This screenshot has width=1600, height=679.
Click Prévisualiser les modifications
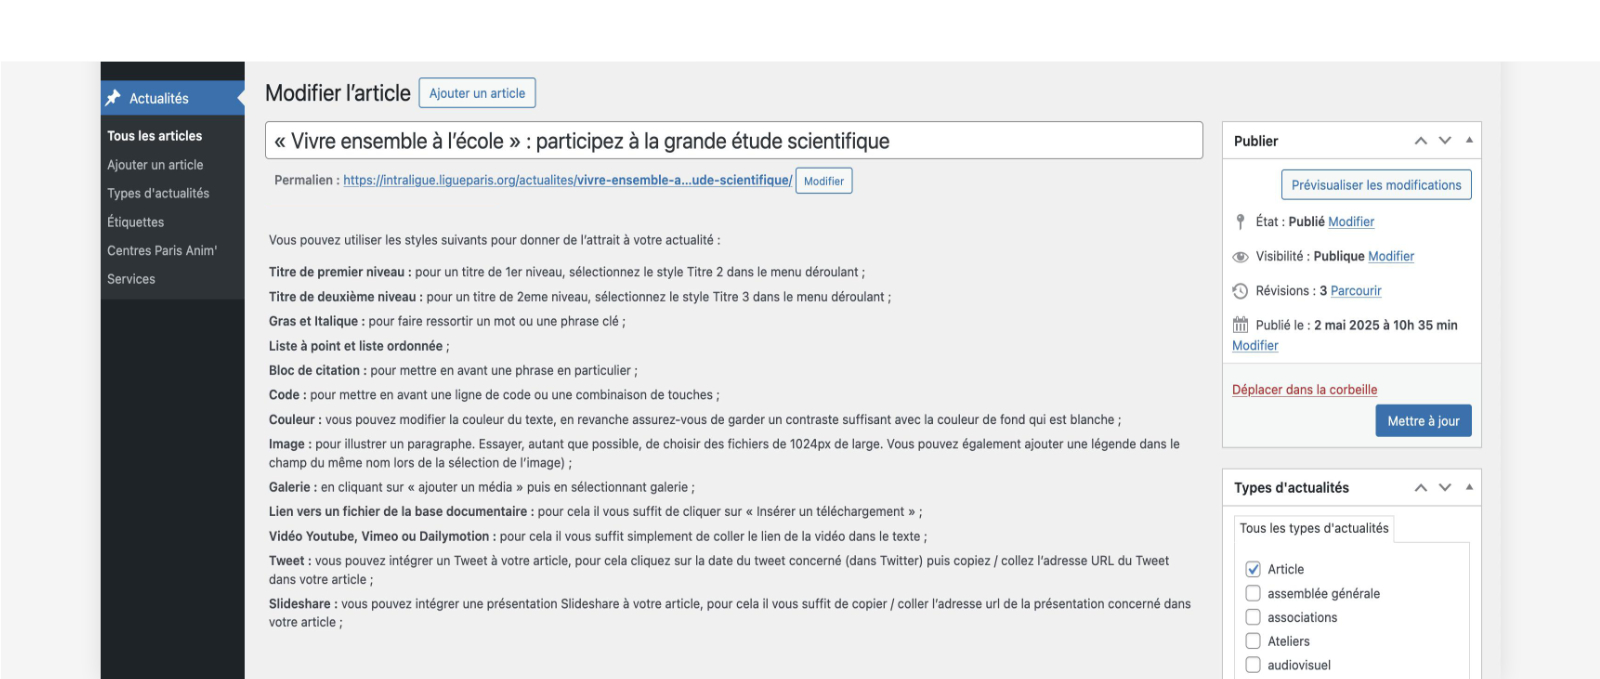pyautogui.click(x=1376, y=184)
